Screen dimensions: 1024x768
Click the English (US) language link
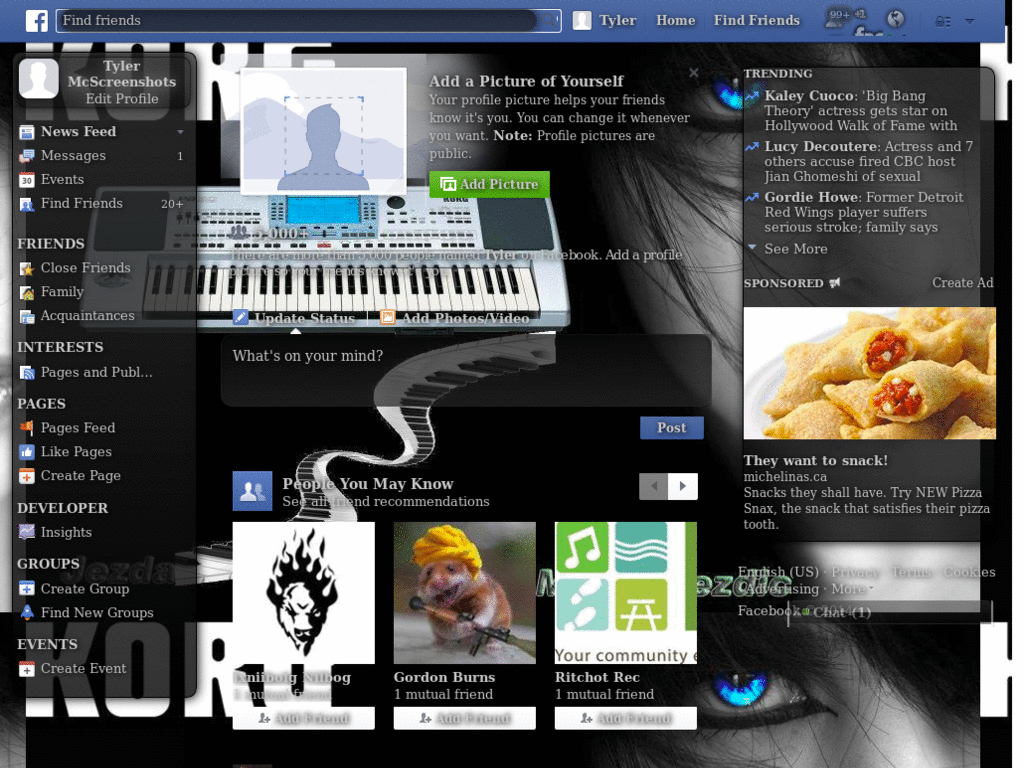point(778,572)
